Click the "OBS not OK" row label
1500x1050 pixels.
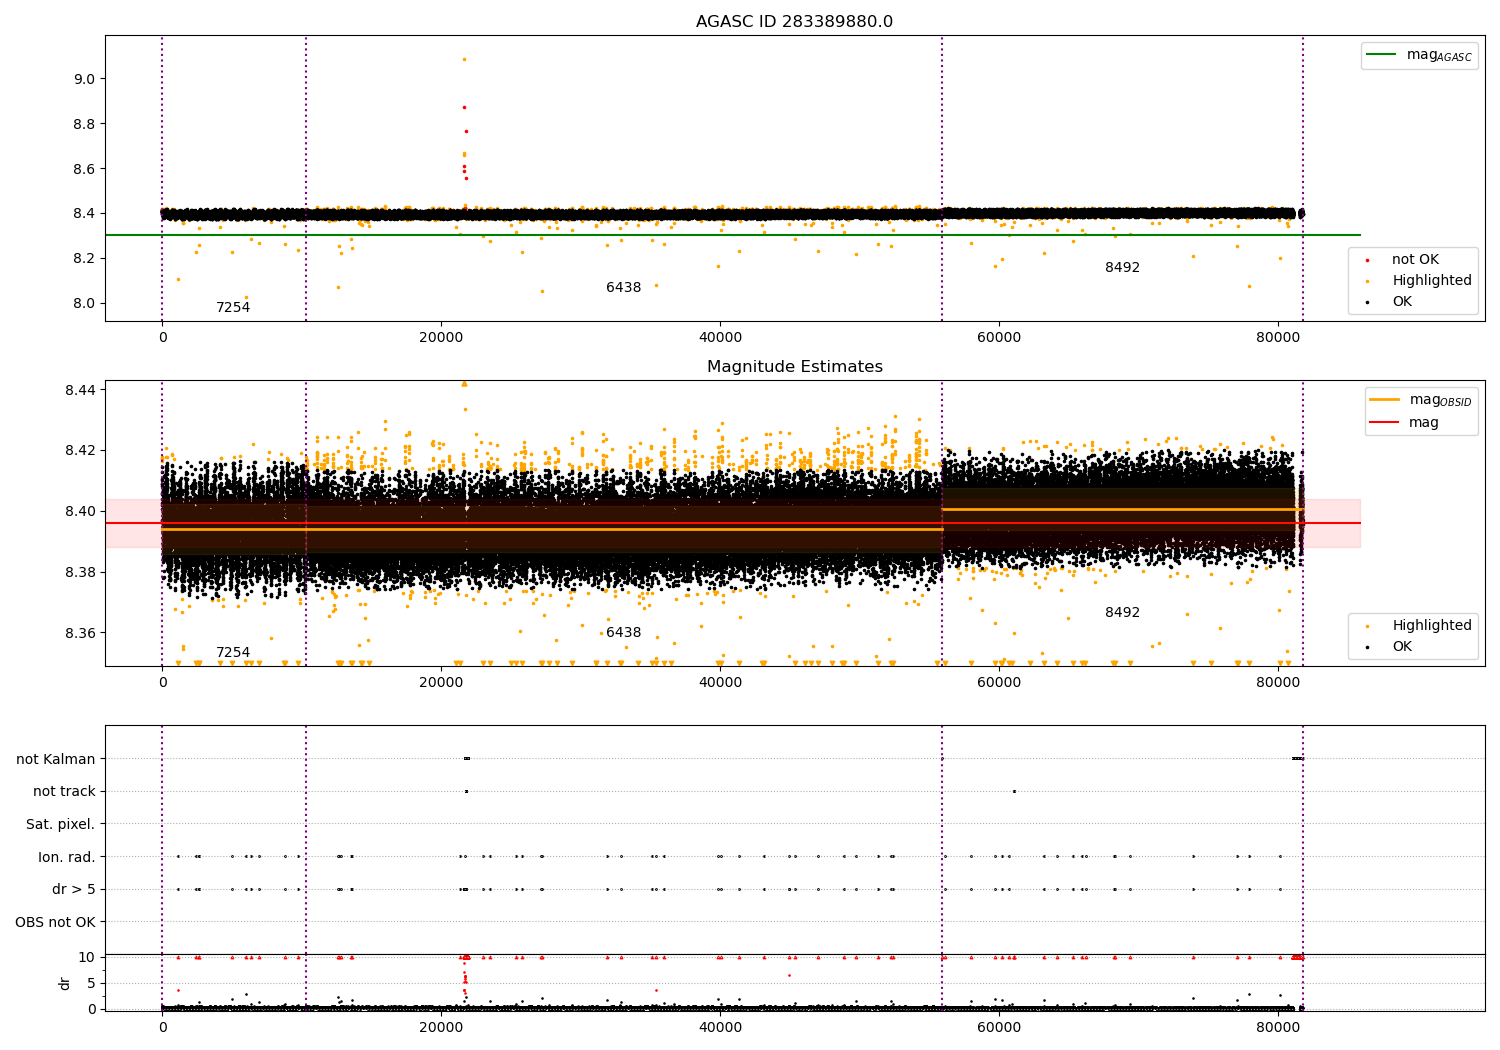pyautogui.click(x=56, y=922)
